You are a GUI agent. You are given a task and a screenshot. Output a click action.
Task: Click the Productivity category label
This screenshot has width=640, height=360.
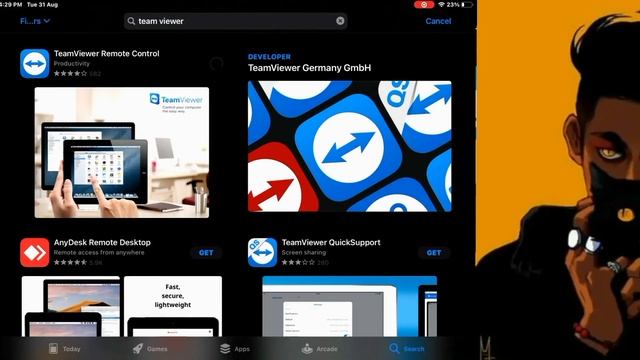72,63
